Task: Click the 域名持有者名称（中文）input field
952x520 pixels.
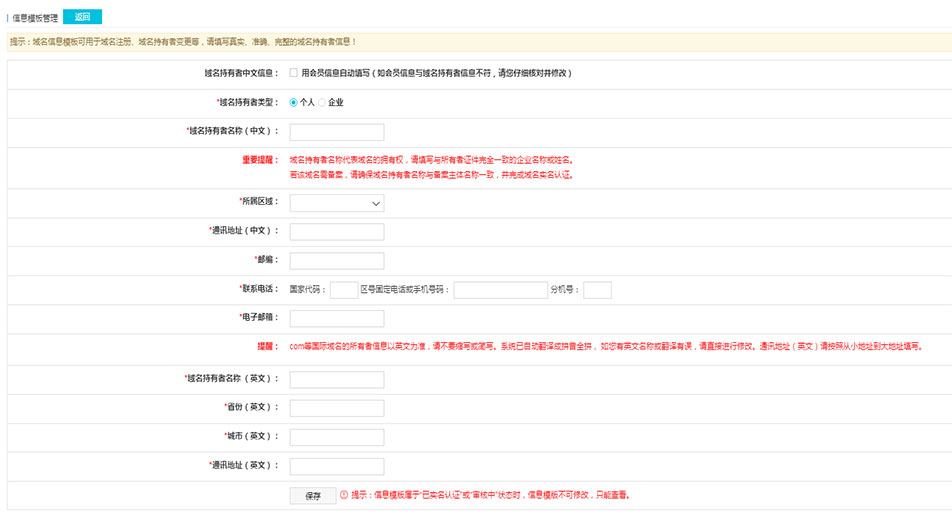Action: [336, 132]
